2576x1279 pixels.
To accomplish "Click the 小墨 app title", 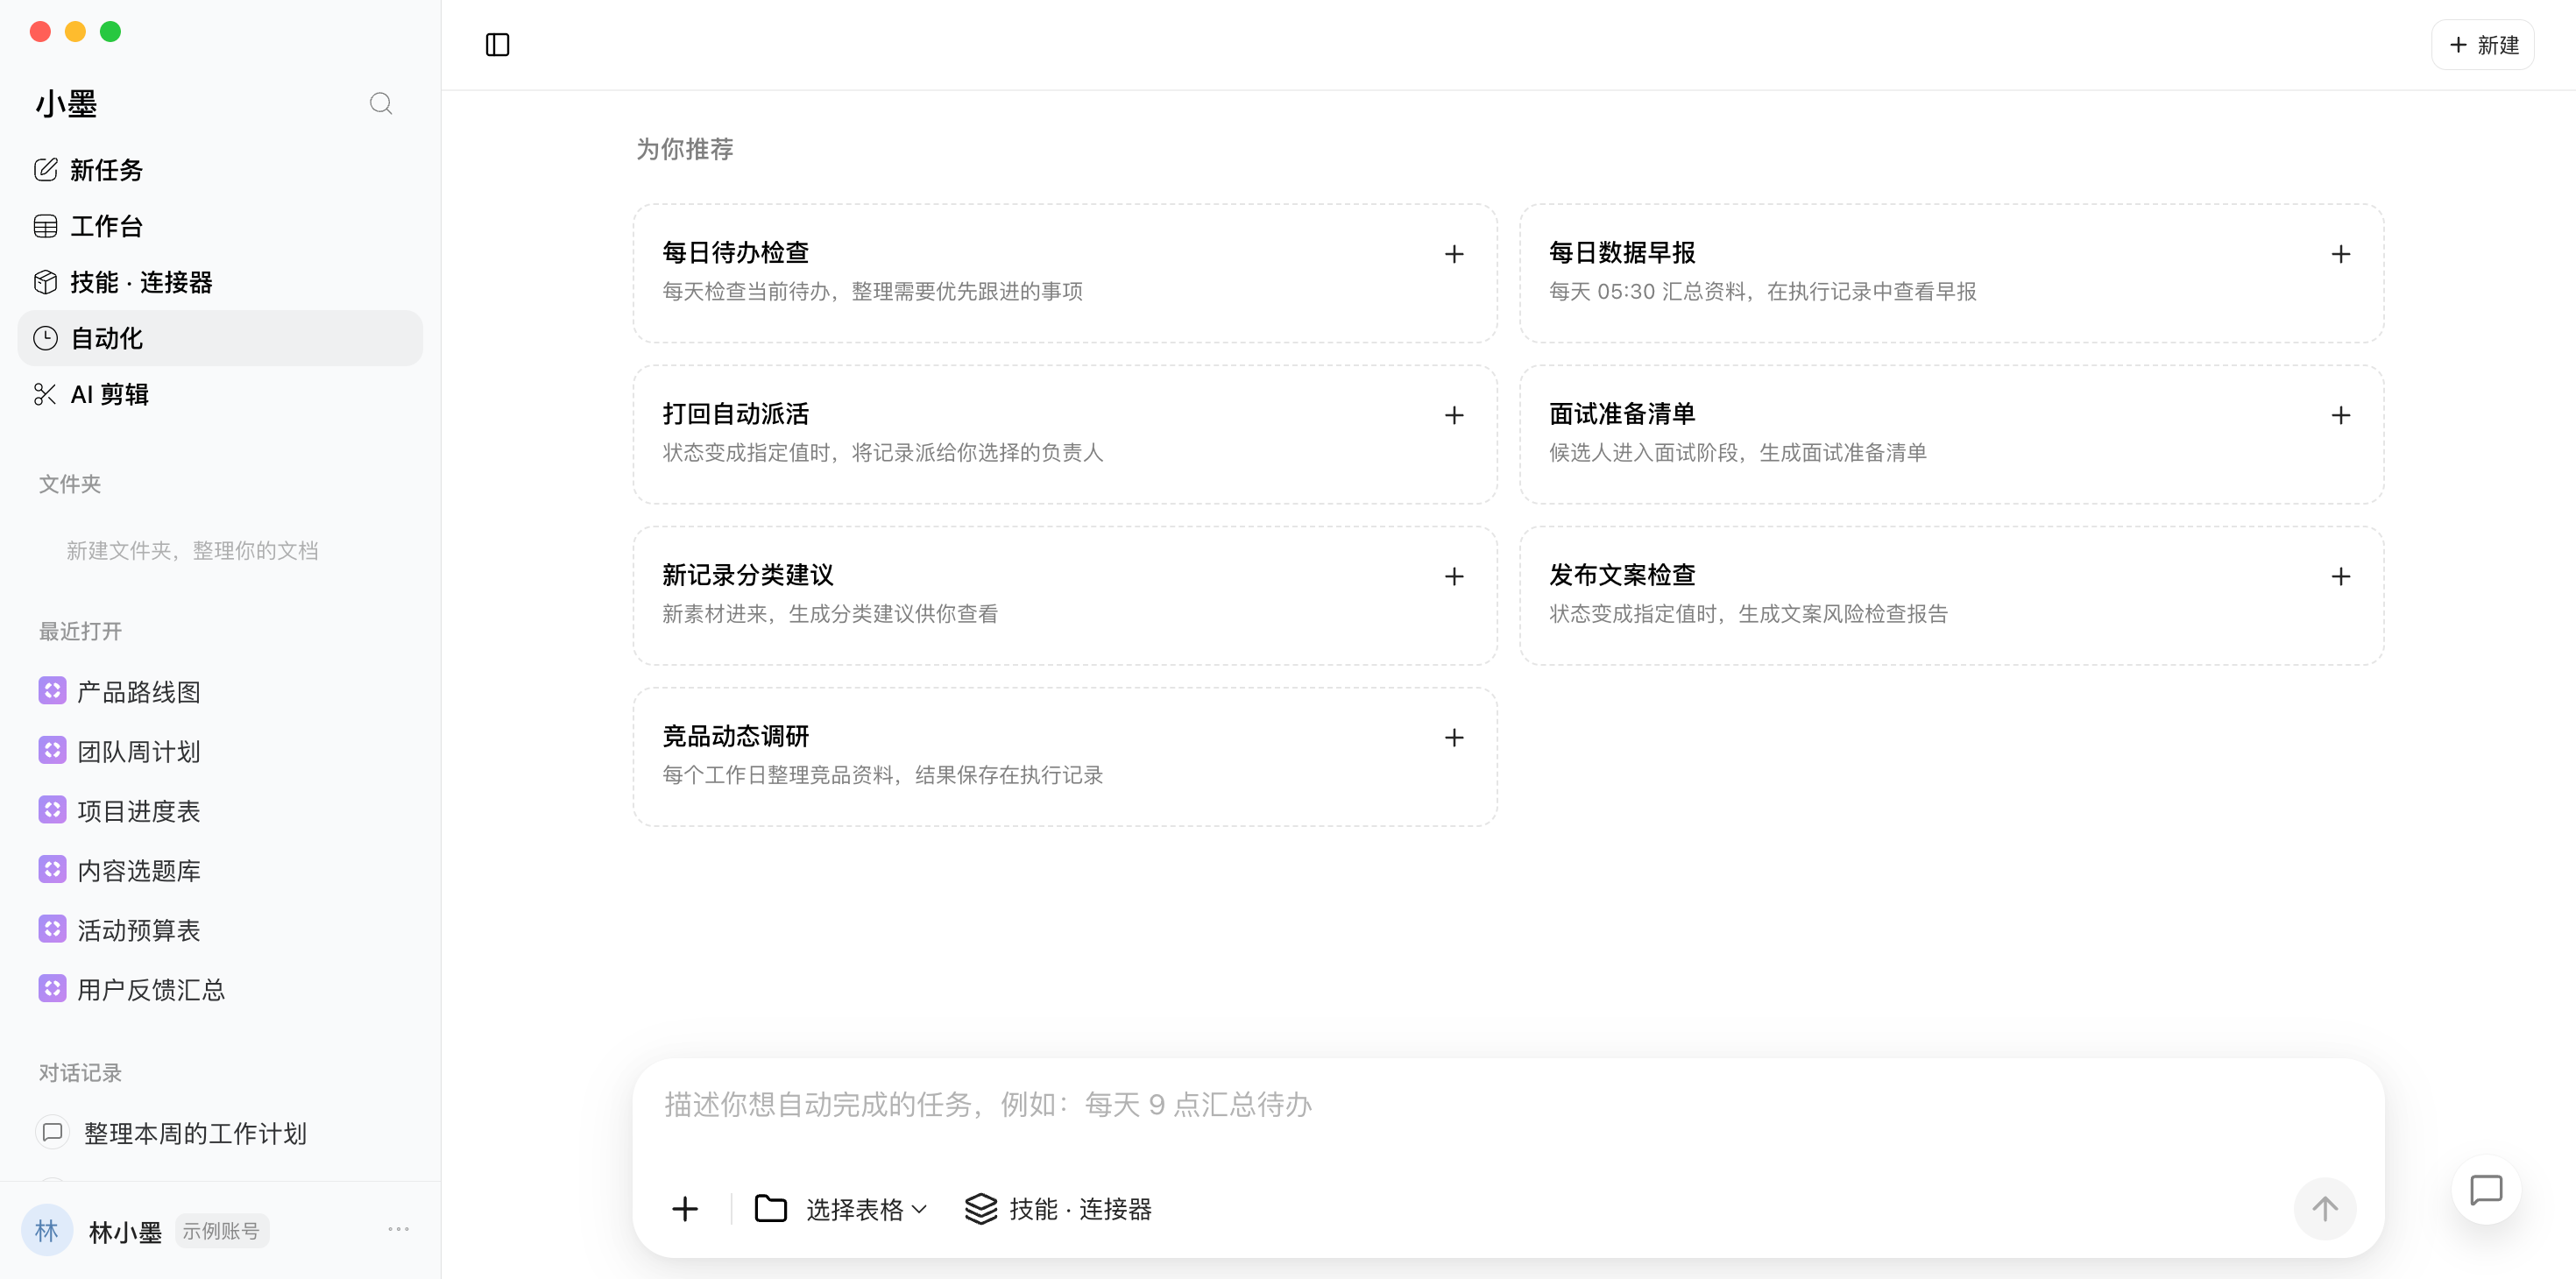I will (x=66, y=104).
